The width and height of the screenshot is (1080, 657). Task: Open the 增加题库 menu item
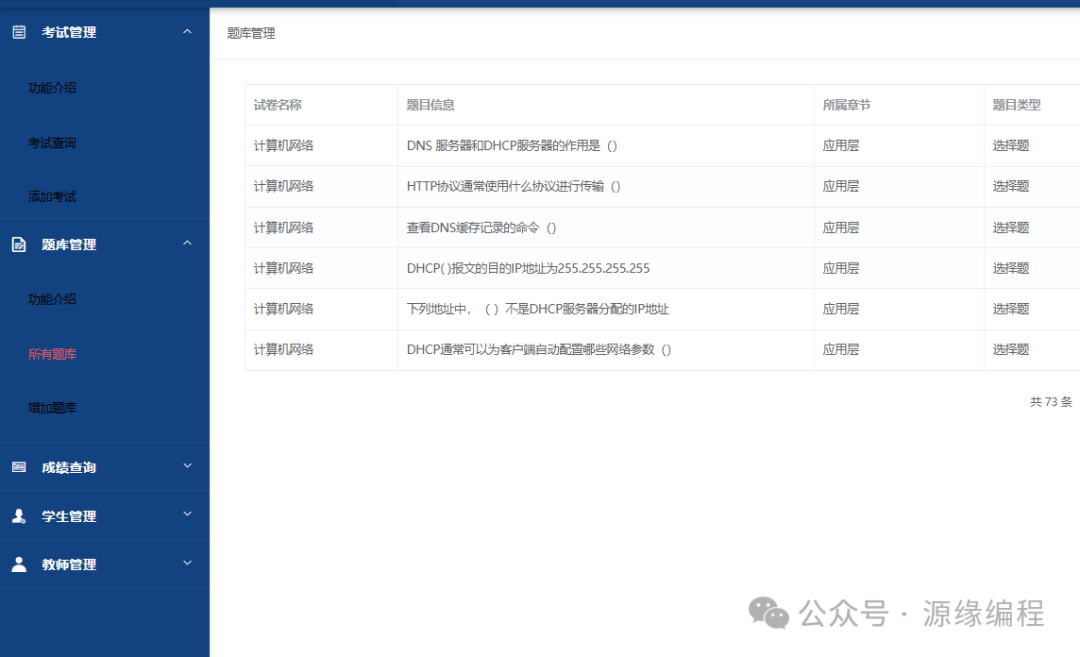52,408
